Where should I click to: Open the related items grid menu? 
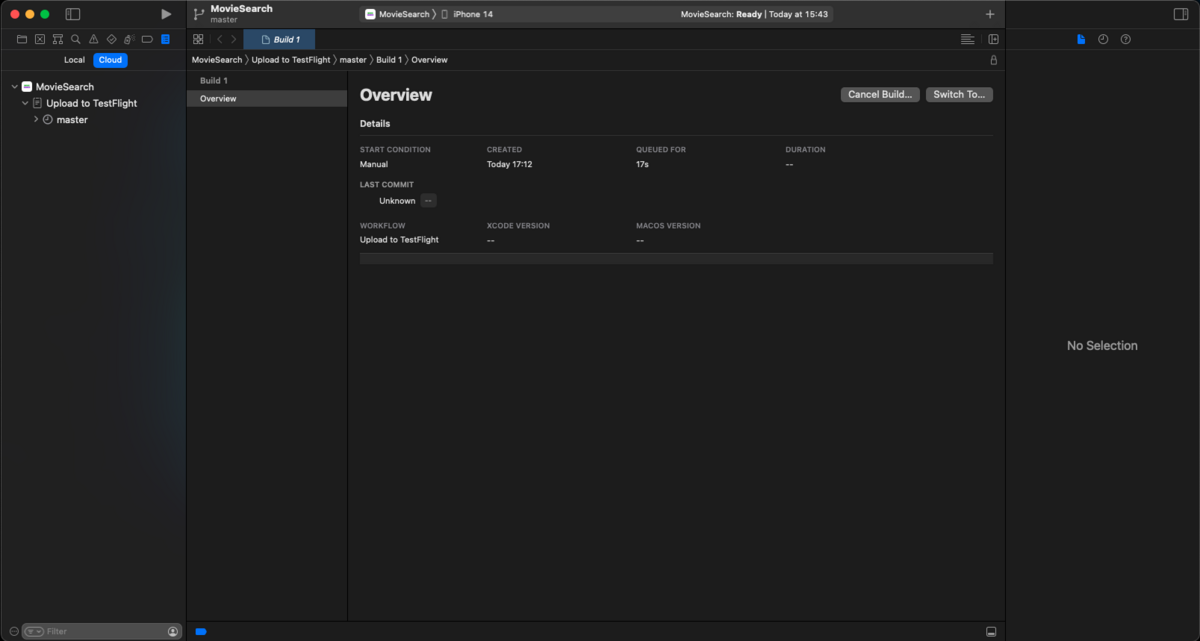tap(198, 39)
